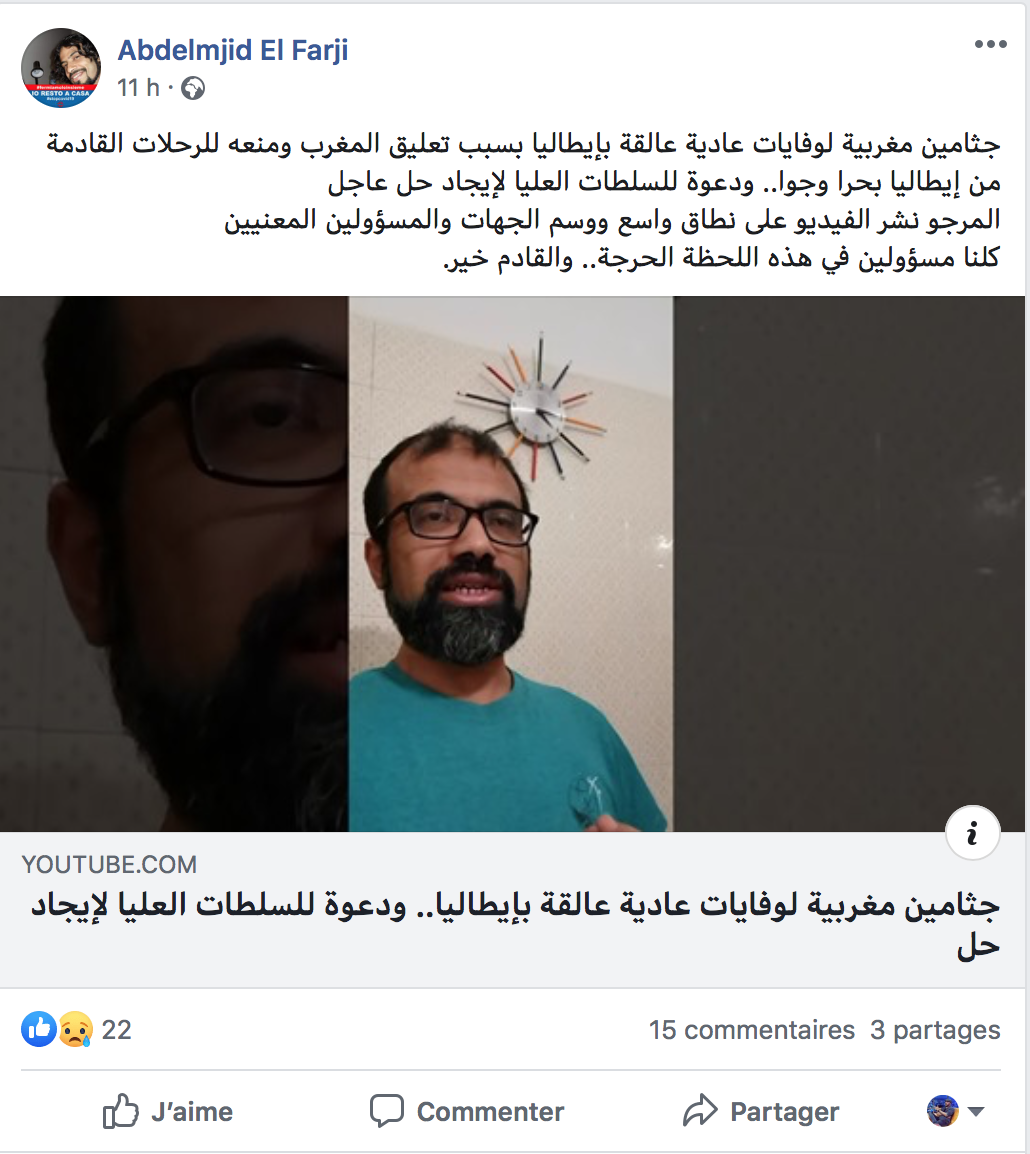This screenshot has height=1154, width=1030.
Task: Click the share arrow icon beside Partager
Action: 700,1111
